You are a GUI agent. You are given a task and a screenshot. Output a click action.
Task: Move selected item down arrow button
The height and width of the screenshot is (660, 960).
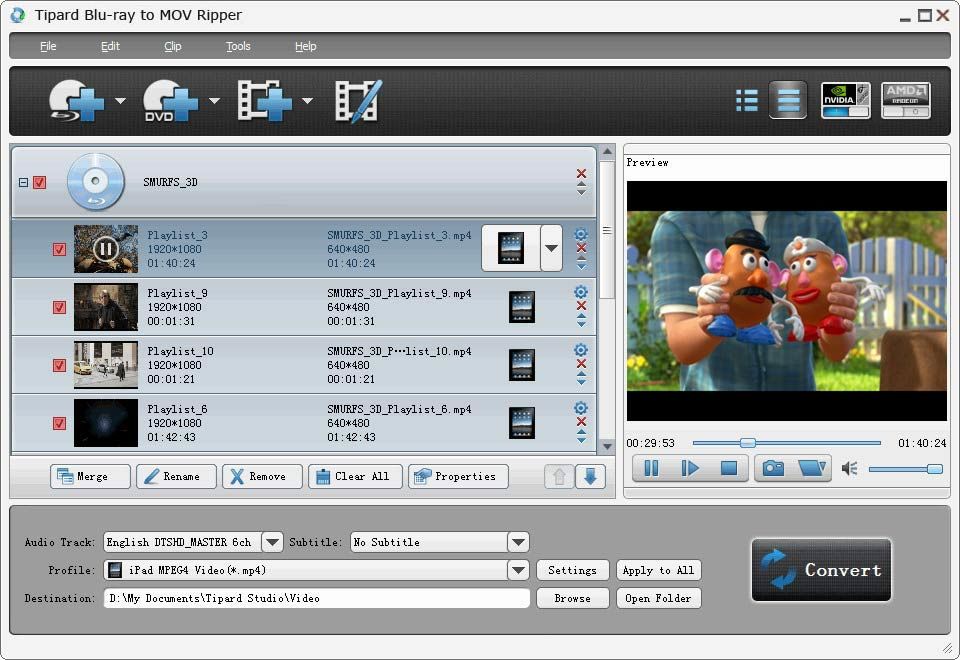[590, 476]
